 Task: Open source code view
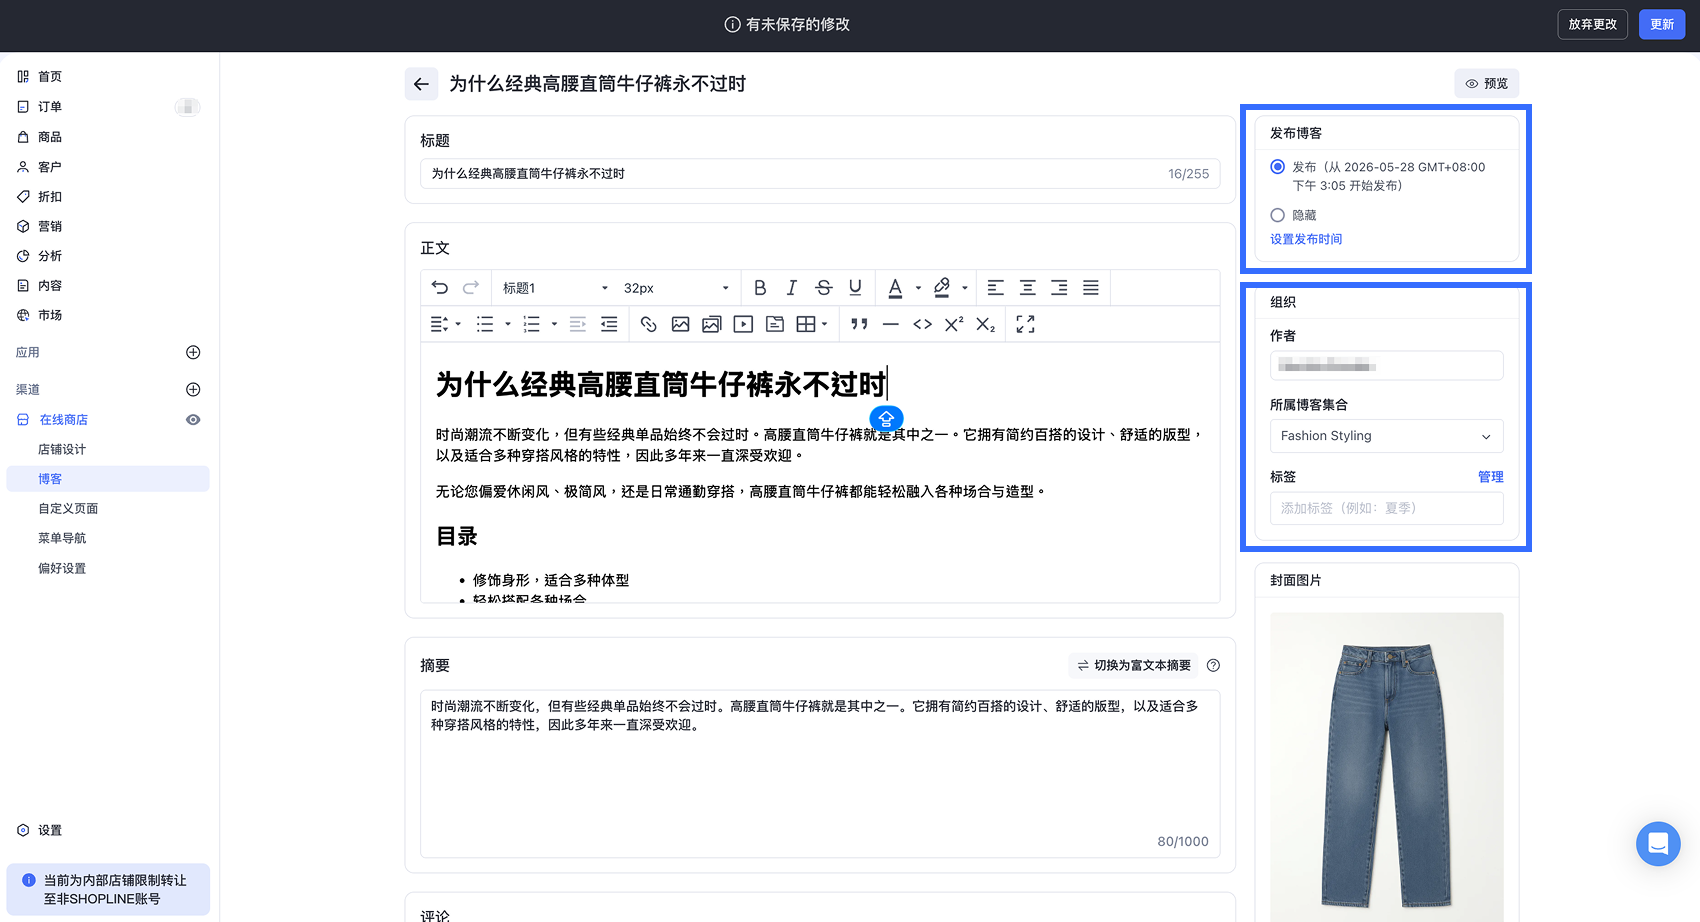coord(923,324)
